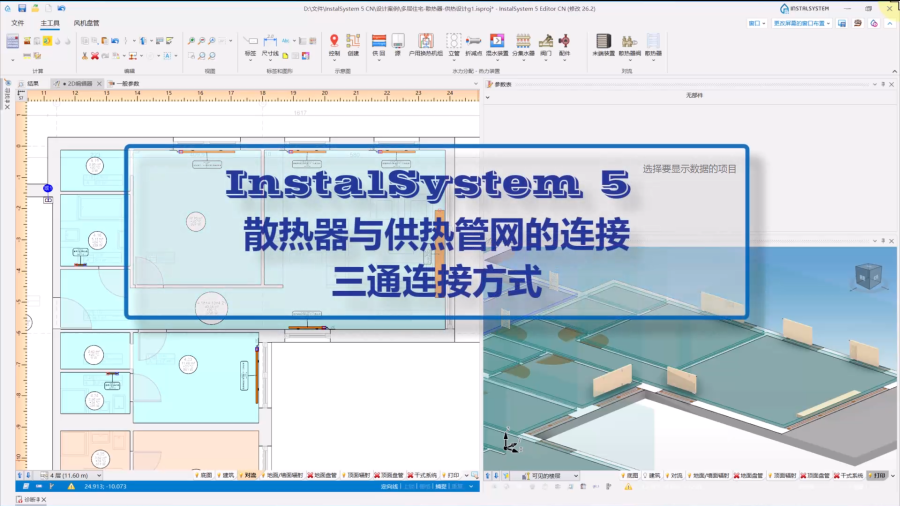This screenshot has height=506, width=900.
Task: Select the 混水装置 mixing device tool
Action: [497, 45]
